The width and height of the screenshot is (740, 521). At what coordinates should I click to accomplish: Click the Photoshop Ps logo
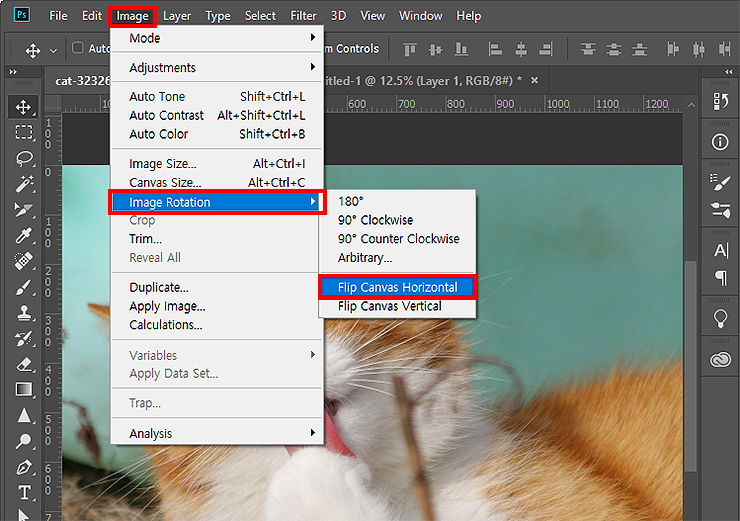[22, 15]
